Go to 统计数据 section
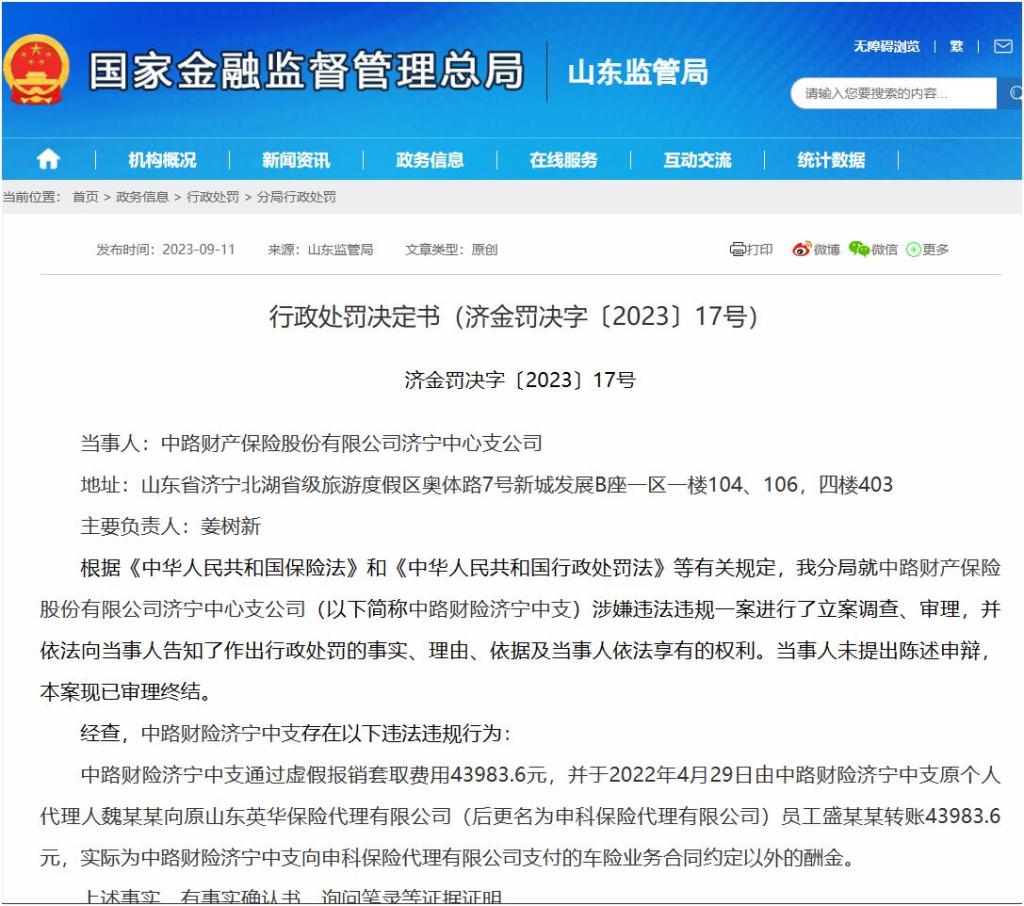Viewport: 1024px width, 906px height. (x=831, y=160)
